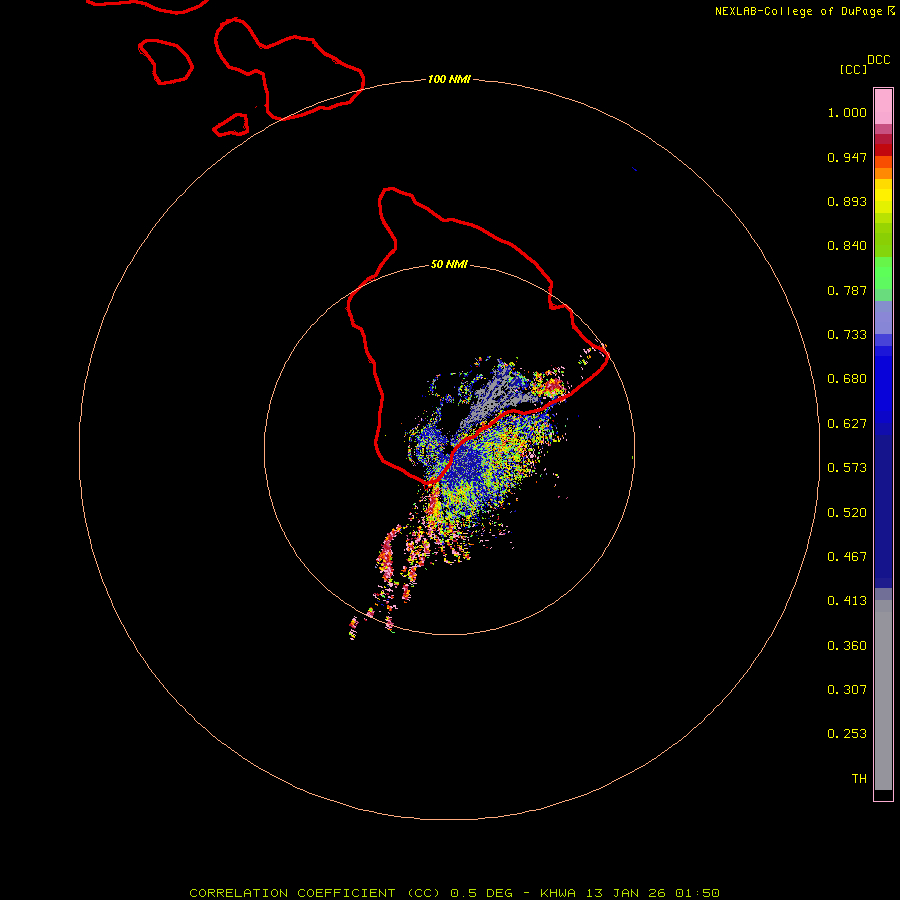The height and width of the screenshot is (900, 900).
Task: Click the [CC] units label
Action: point(853,70)
